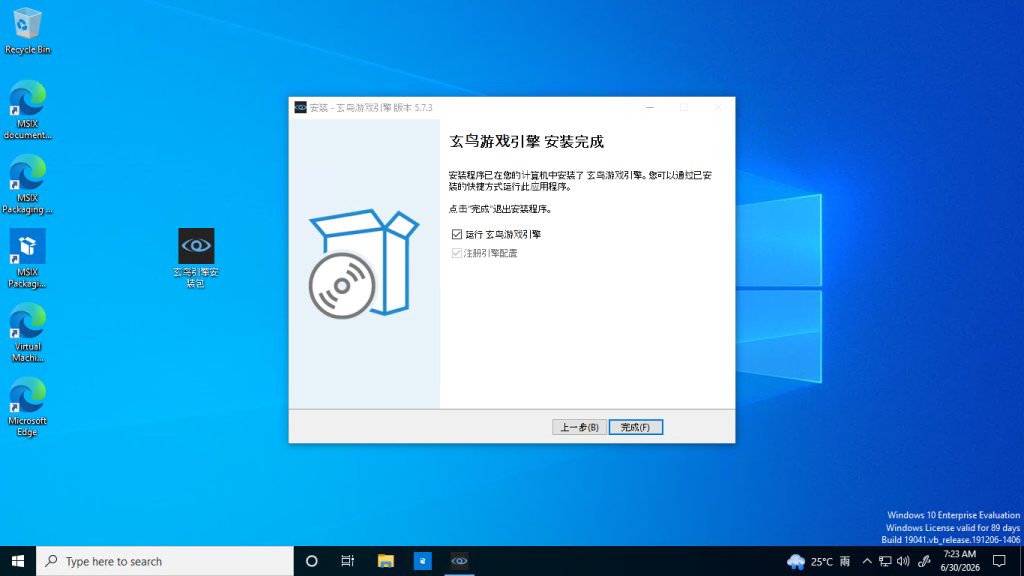Image resolution: width=1024 pixels, height=576 pixels.
Task: Click the heading 玄鸟游戏引擎 安装完成
Action: (x=526, y=142)
